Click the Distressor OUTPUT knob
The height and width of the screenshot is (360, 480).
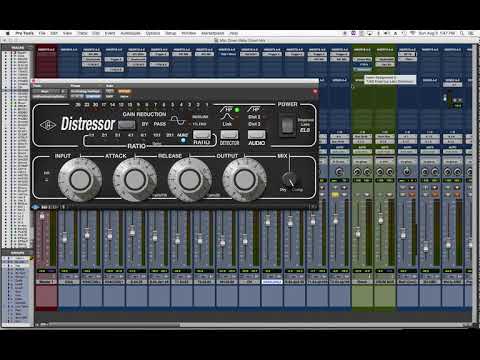click(244, 180)
